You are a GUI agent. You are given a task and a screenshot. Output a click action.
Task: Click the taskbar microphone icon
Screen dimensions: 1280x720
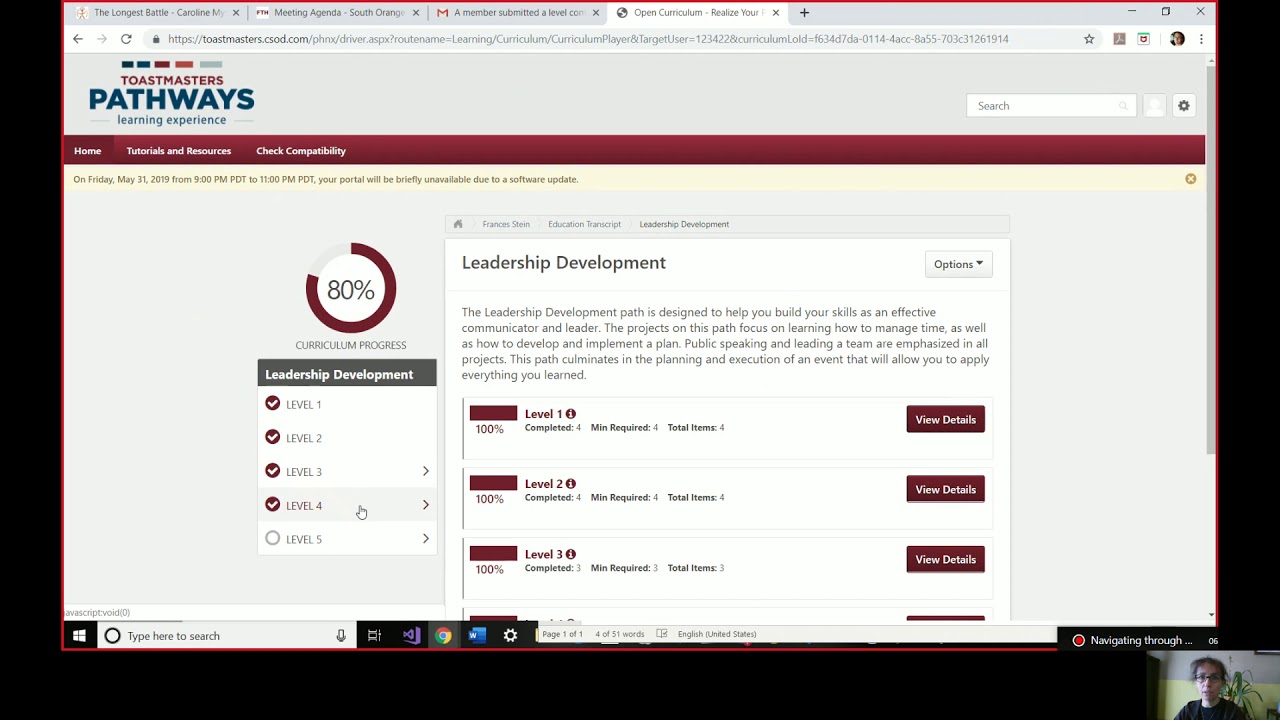coord(341,636)
